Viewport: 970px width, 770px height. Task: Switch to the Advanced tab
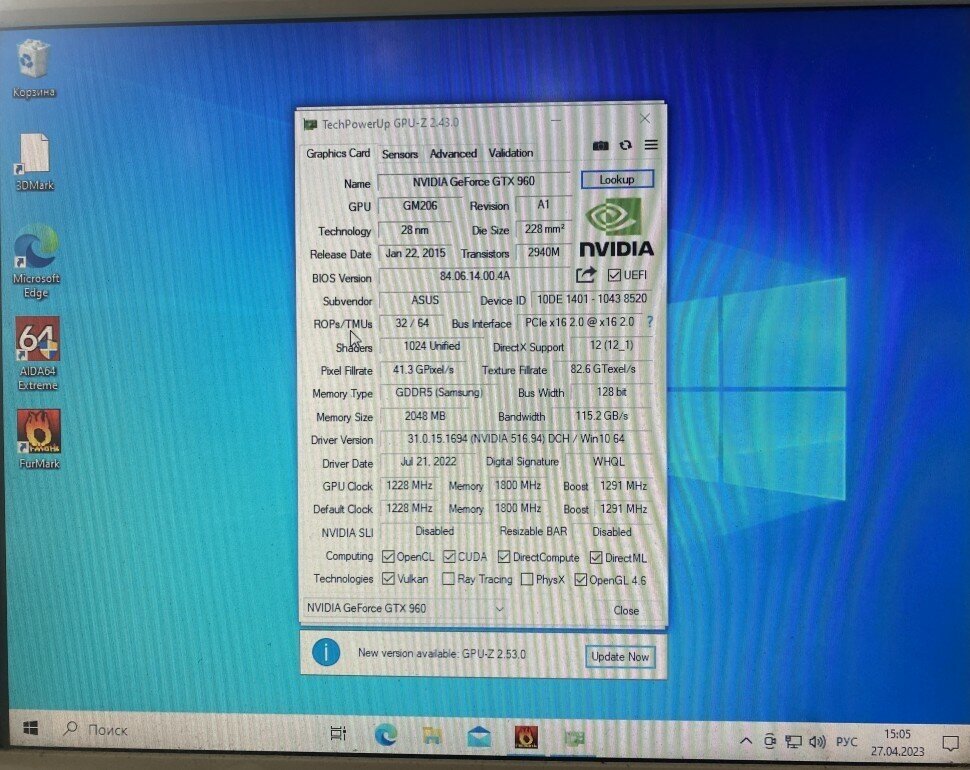pyautogui.click(x=453, y=153)
